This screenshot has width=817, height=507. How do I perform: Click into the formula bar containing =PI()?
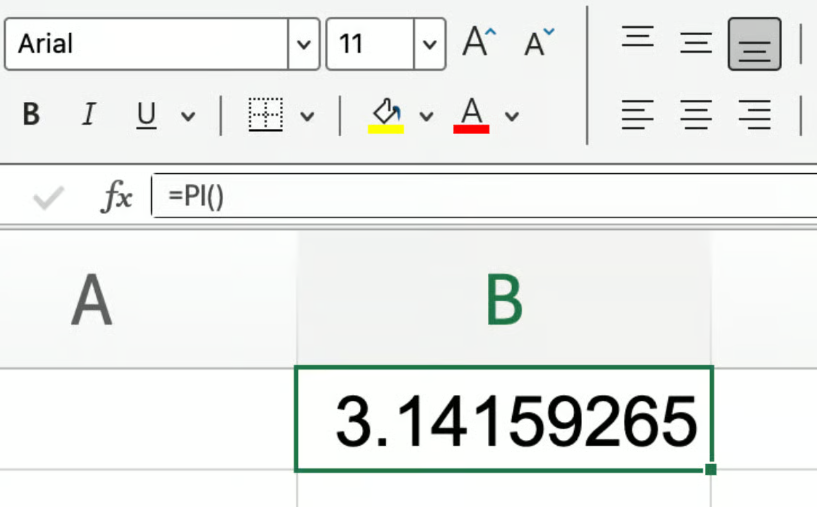point(480,197)
